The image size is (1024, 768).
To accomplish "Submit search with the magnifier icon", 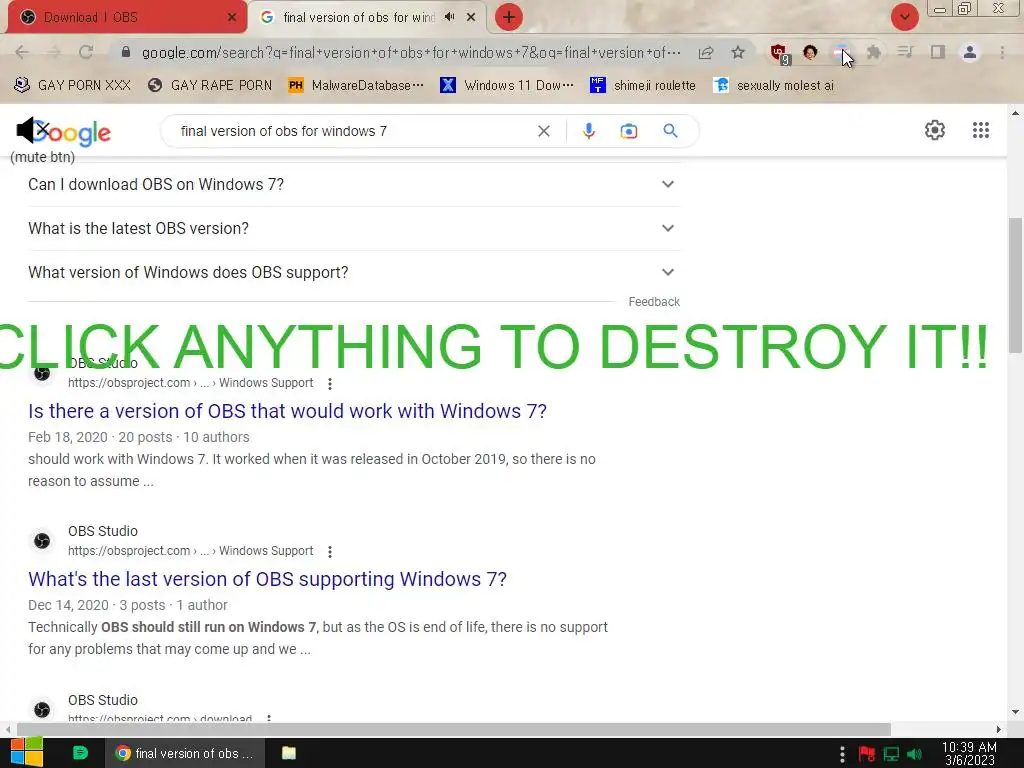I will [670, 131].
